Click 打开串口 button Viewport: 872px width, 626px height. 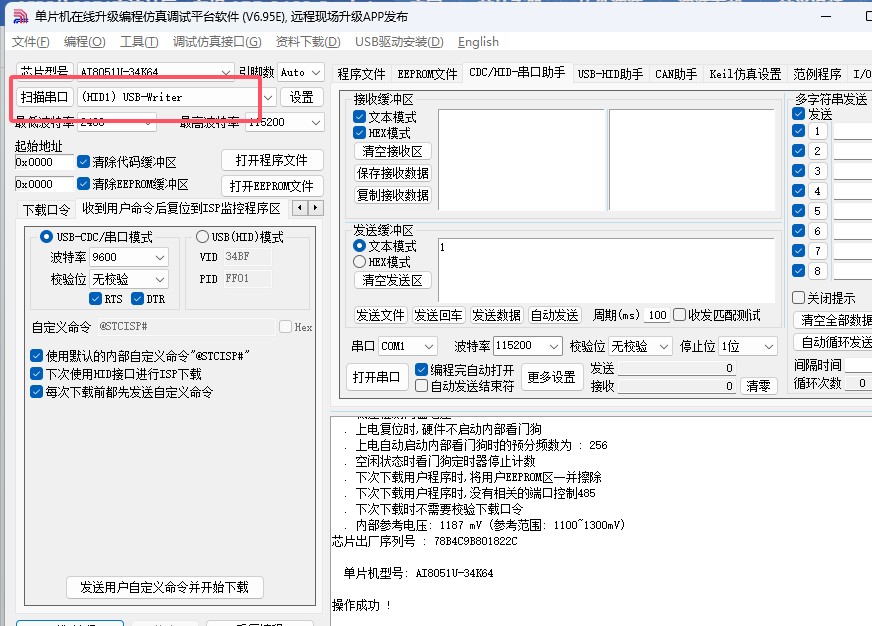(376, 377)
